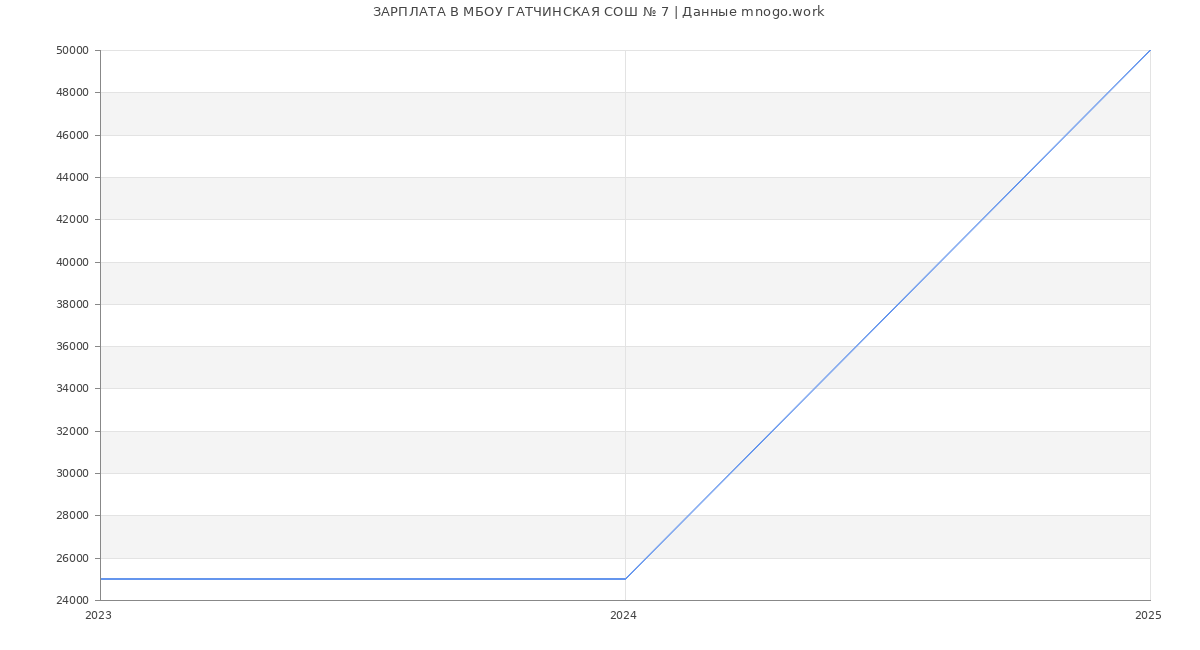Click the 50000 y-axis label
Image resolution: width=1200 pixels, height=650 pixels.
[73, 50]
